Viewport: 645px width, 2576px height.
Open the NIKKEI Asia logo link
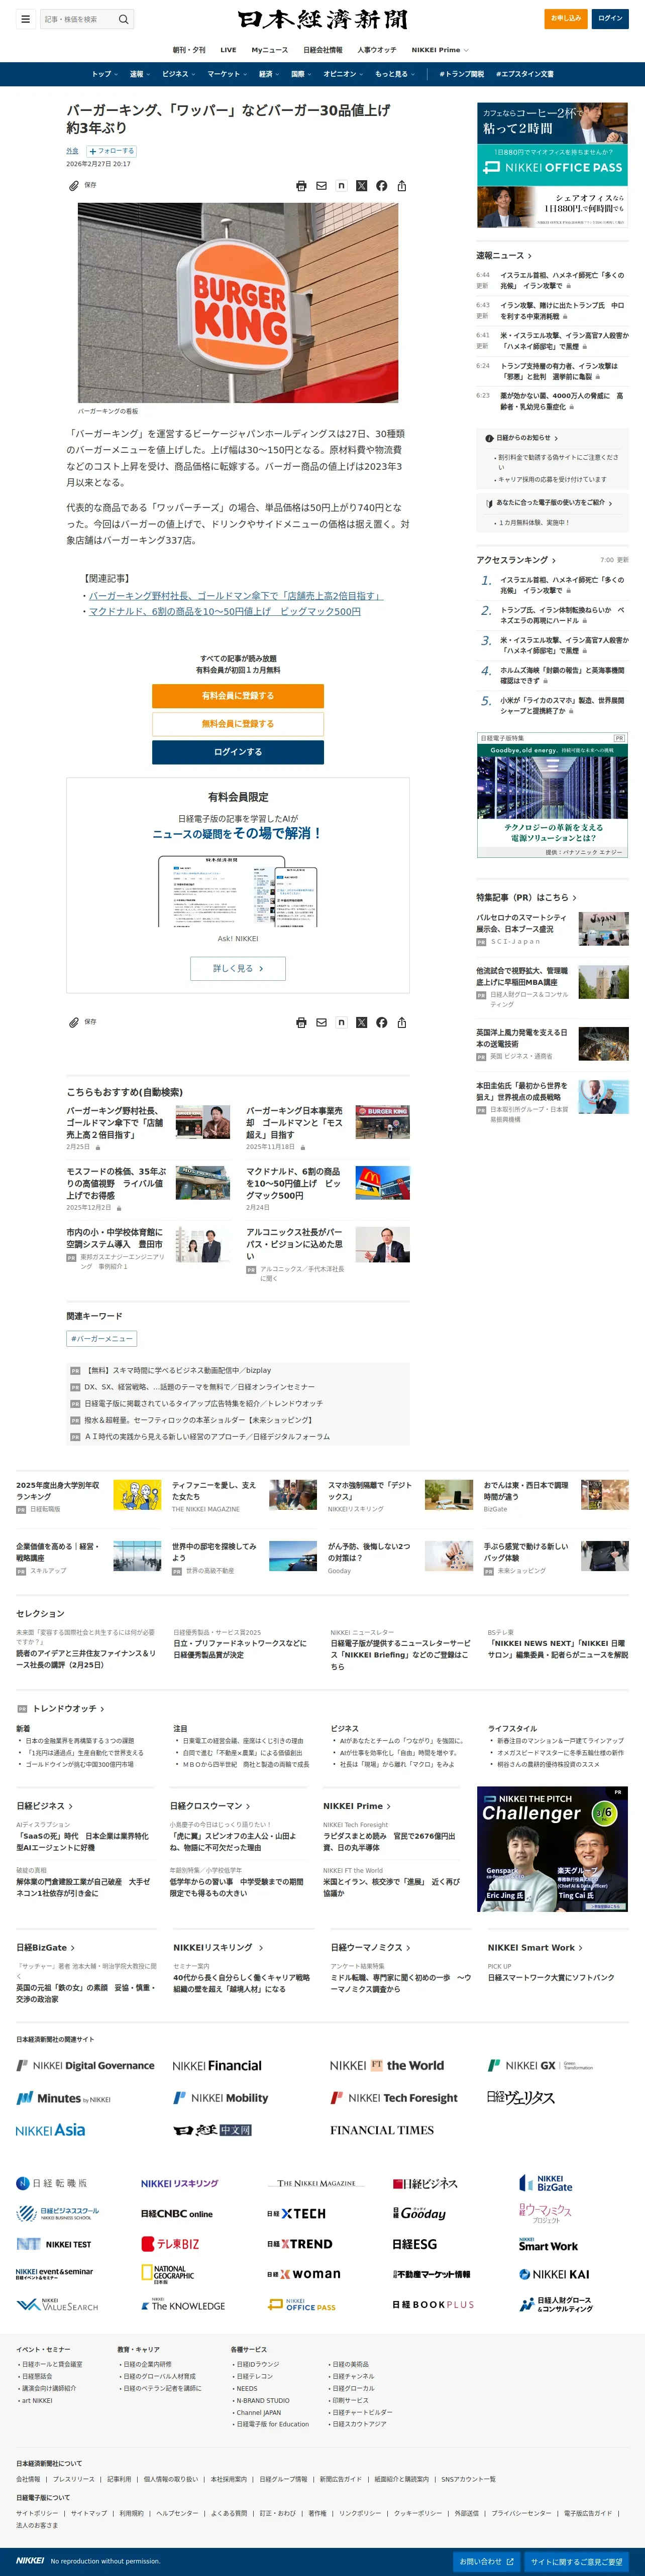[x=51, y=2130]
